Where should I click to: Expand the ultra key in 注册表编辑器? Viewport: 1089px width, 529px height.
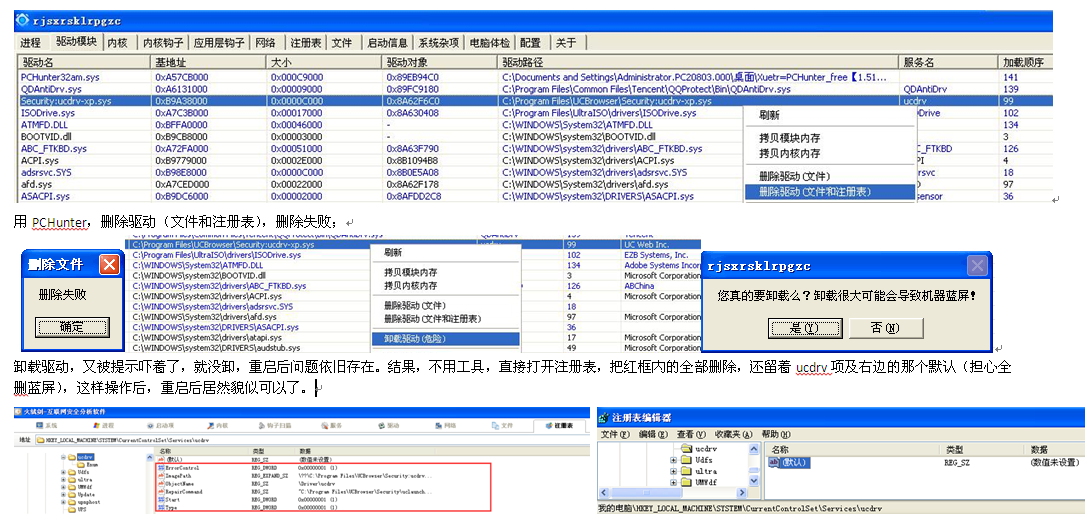[673, 471]
